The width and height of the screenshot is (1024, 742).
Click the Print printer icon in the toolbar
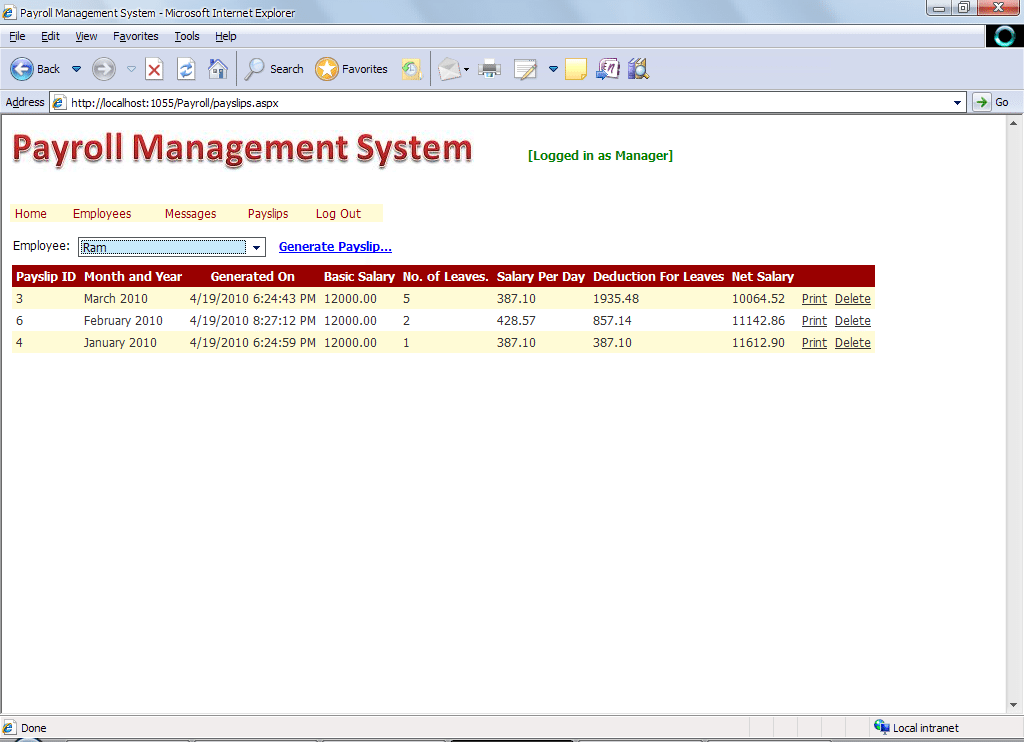(x=489, y=69)
